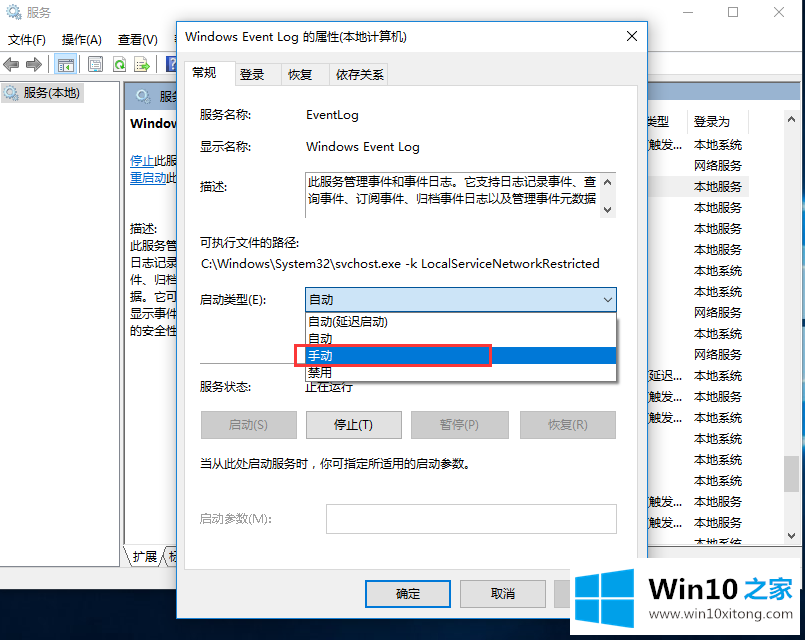Click the EventLog service name text
805x640 pixels.
click(x=332, y=115)
